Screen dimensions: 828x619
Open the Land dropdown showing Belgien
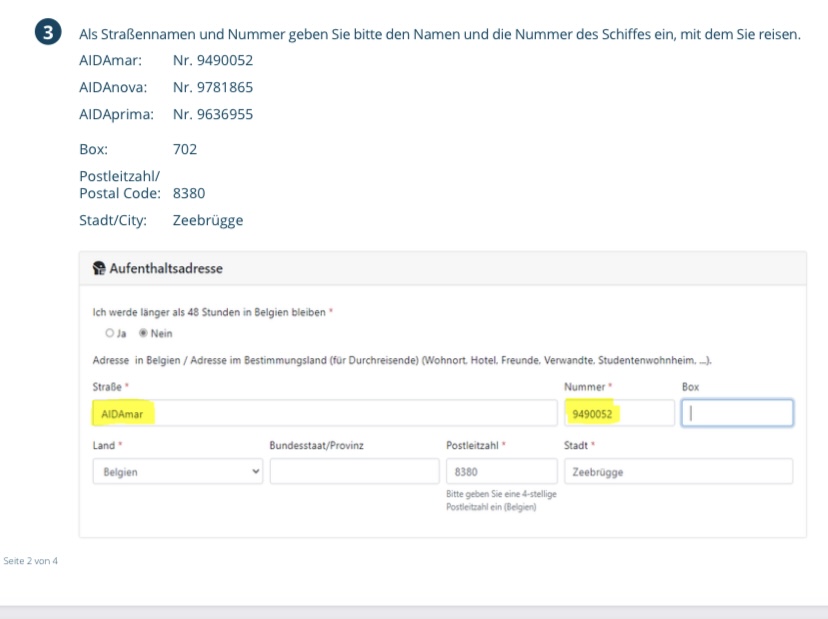tap(175, 472)
